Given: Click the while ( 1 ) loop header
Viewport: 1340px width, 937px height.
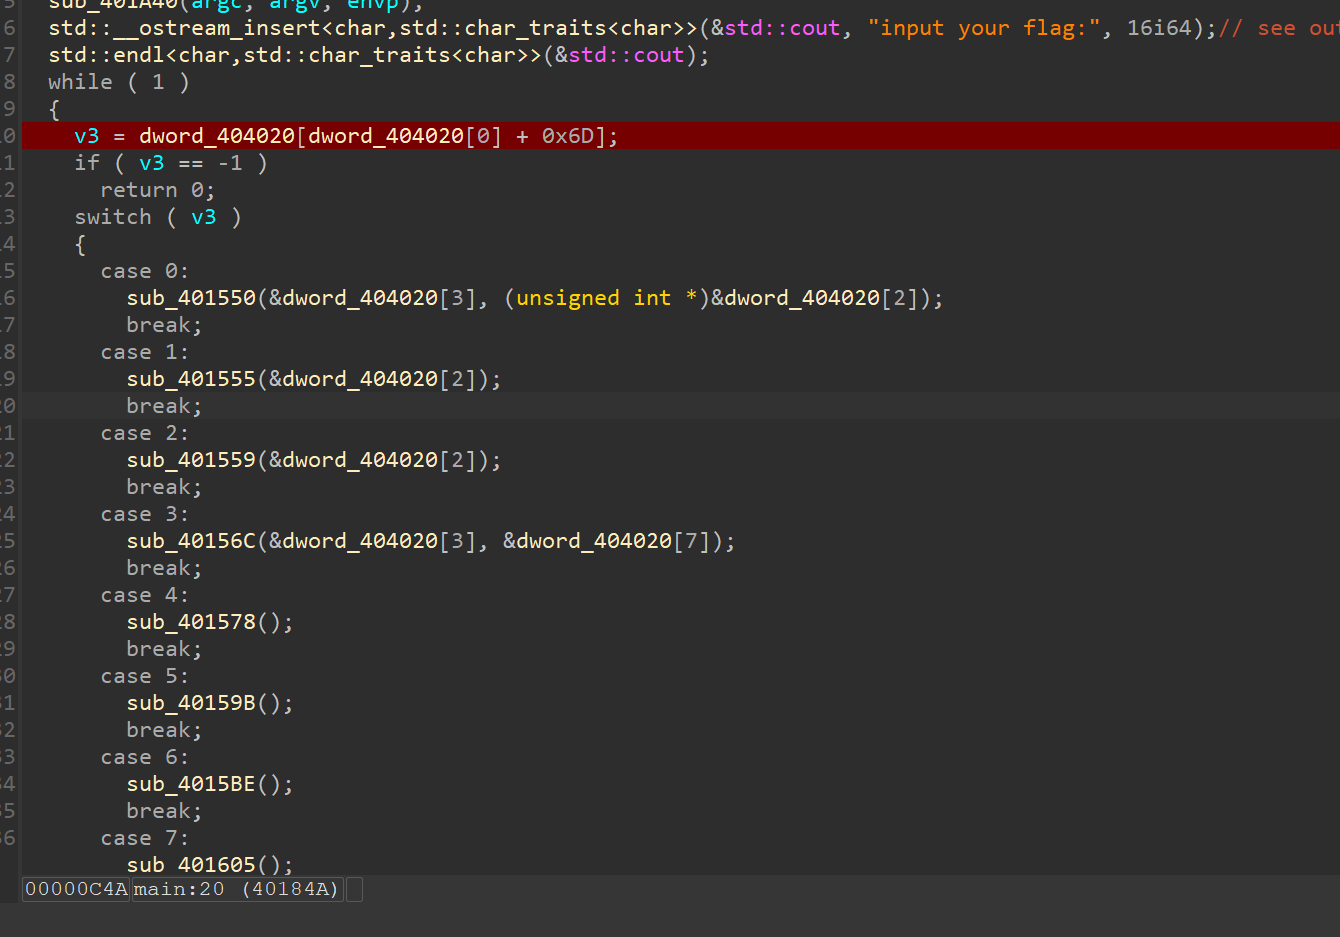Looking at the screenshot, I should point(118,82).
